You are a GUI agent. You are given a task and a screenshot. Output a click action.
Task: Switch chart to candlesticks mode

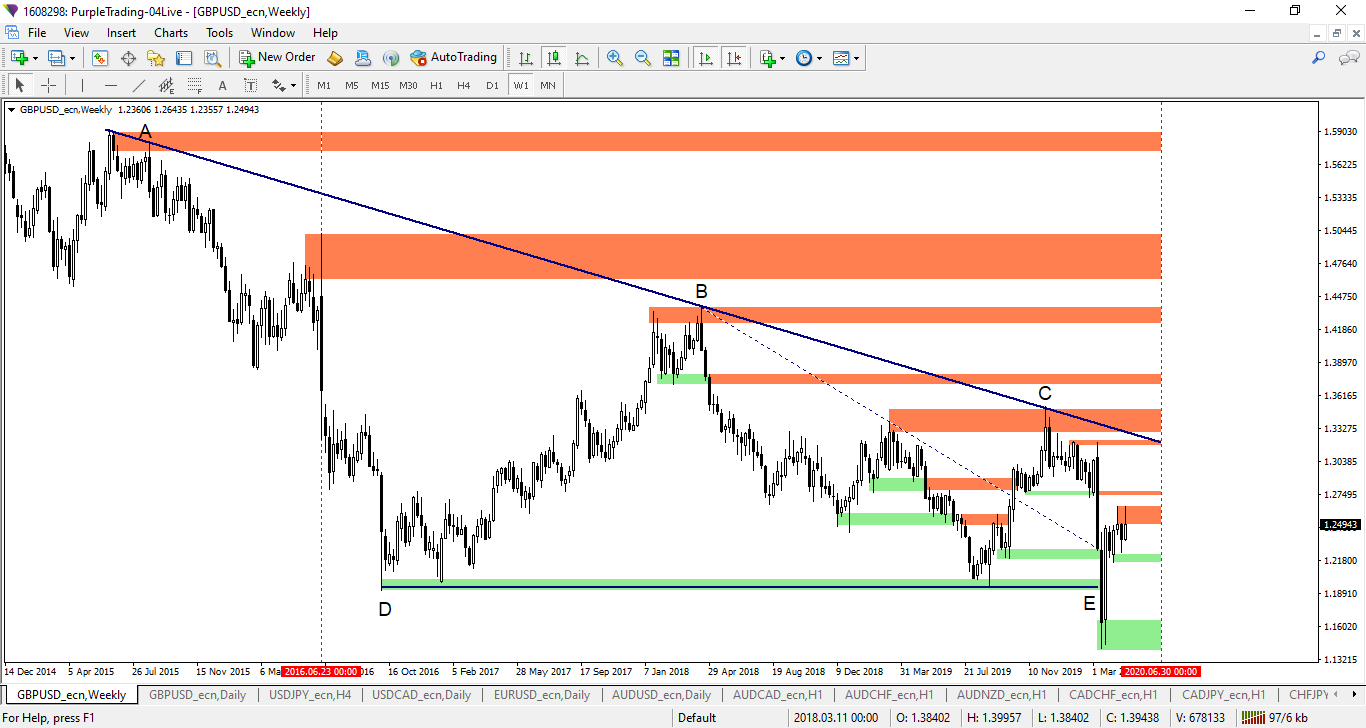[x=553, y=58]
